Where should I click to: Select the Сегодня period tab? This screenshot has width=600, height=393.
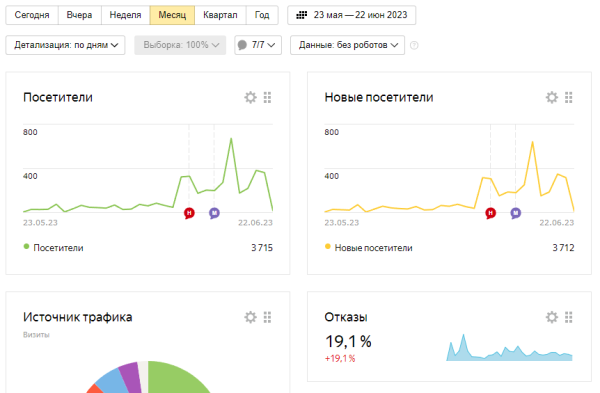(32, 15)
